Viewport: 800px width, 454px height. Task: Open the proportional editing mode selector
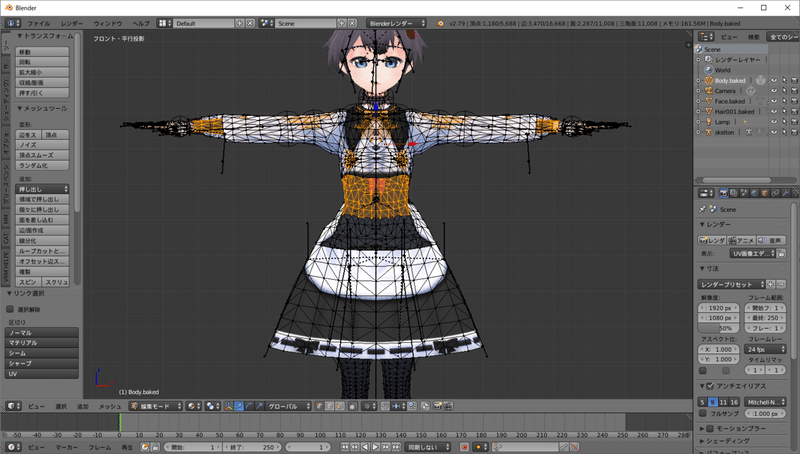(x=369, y=406)
